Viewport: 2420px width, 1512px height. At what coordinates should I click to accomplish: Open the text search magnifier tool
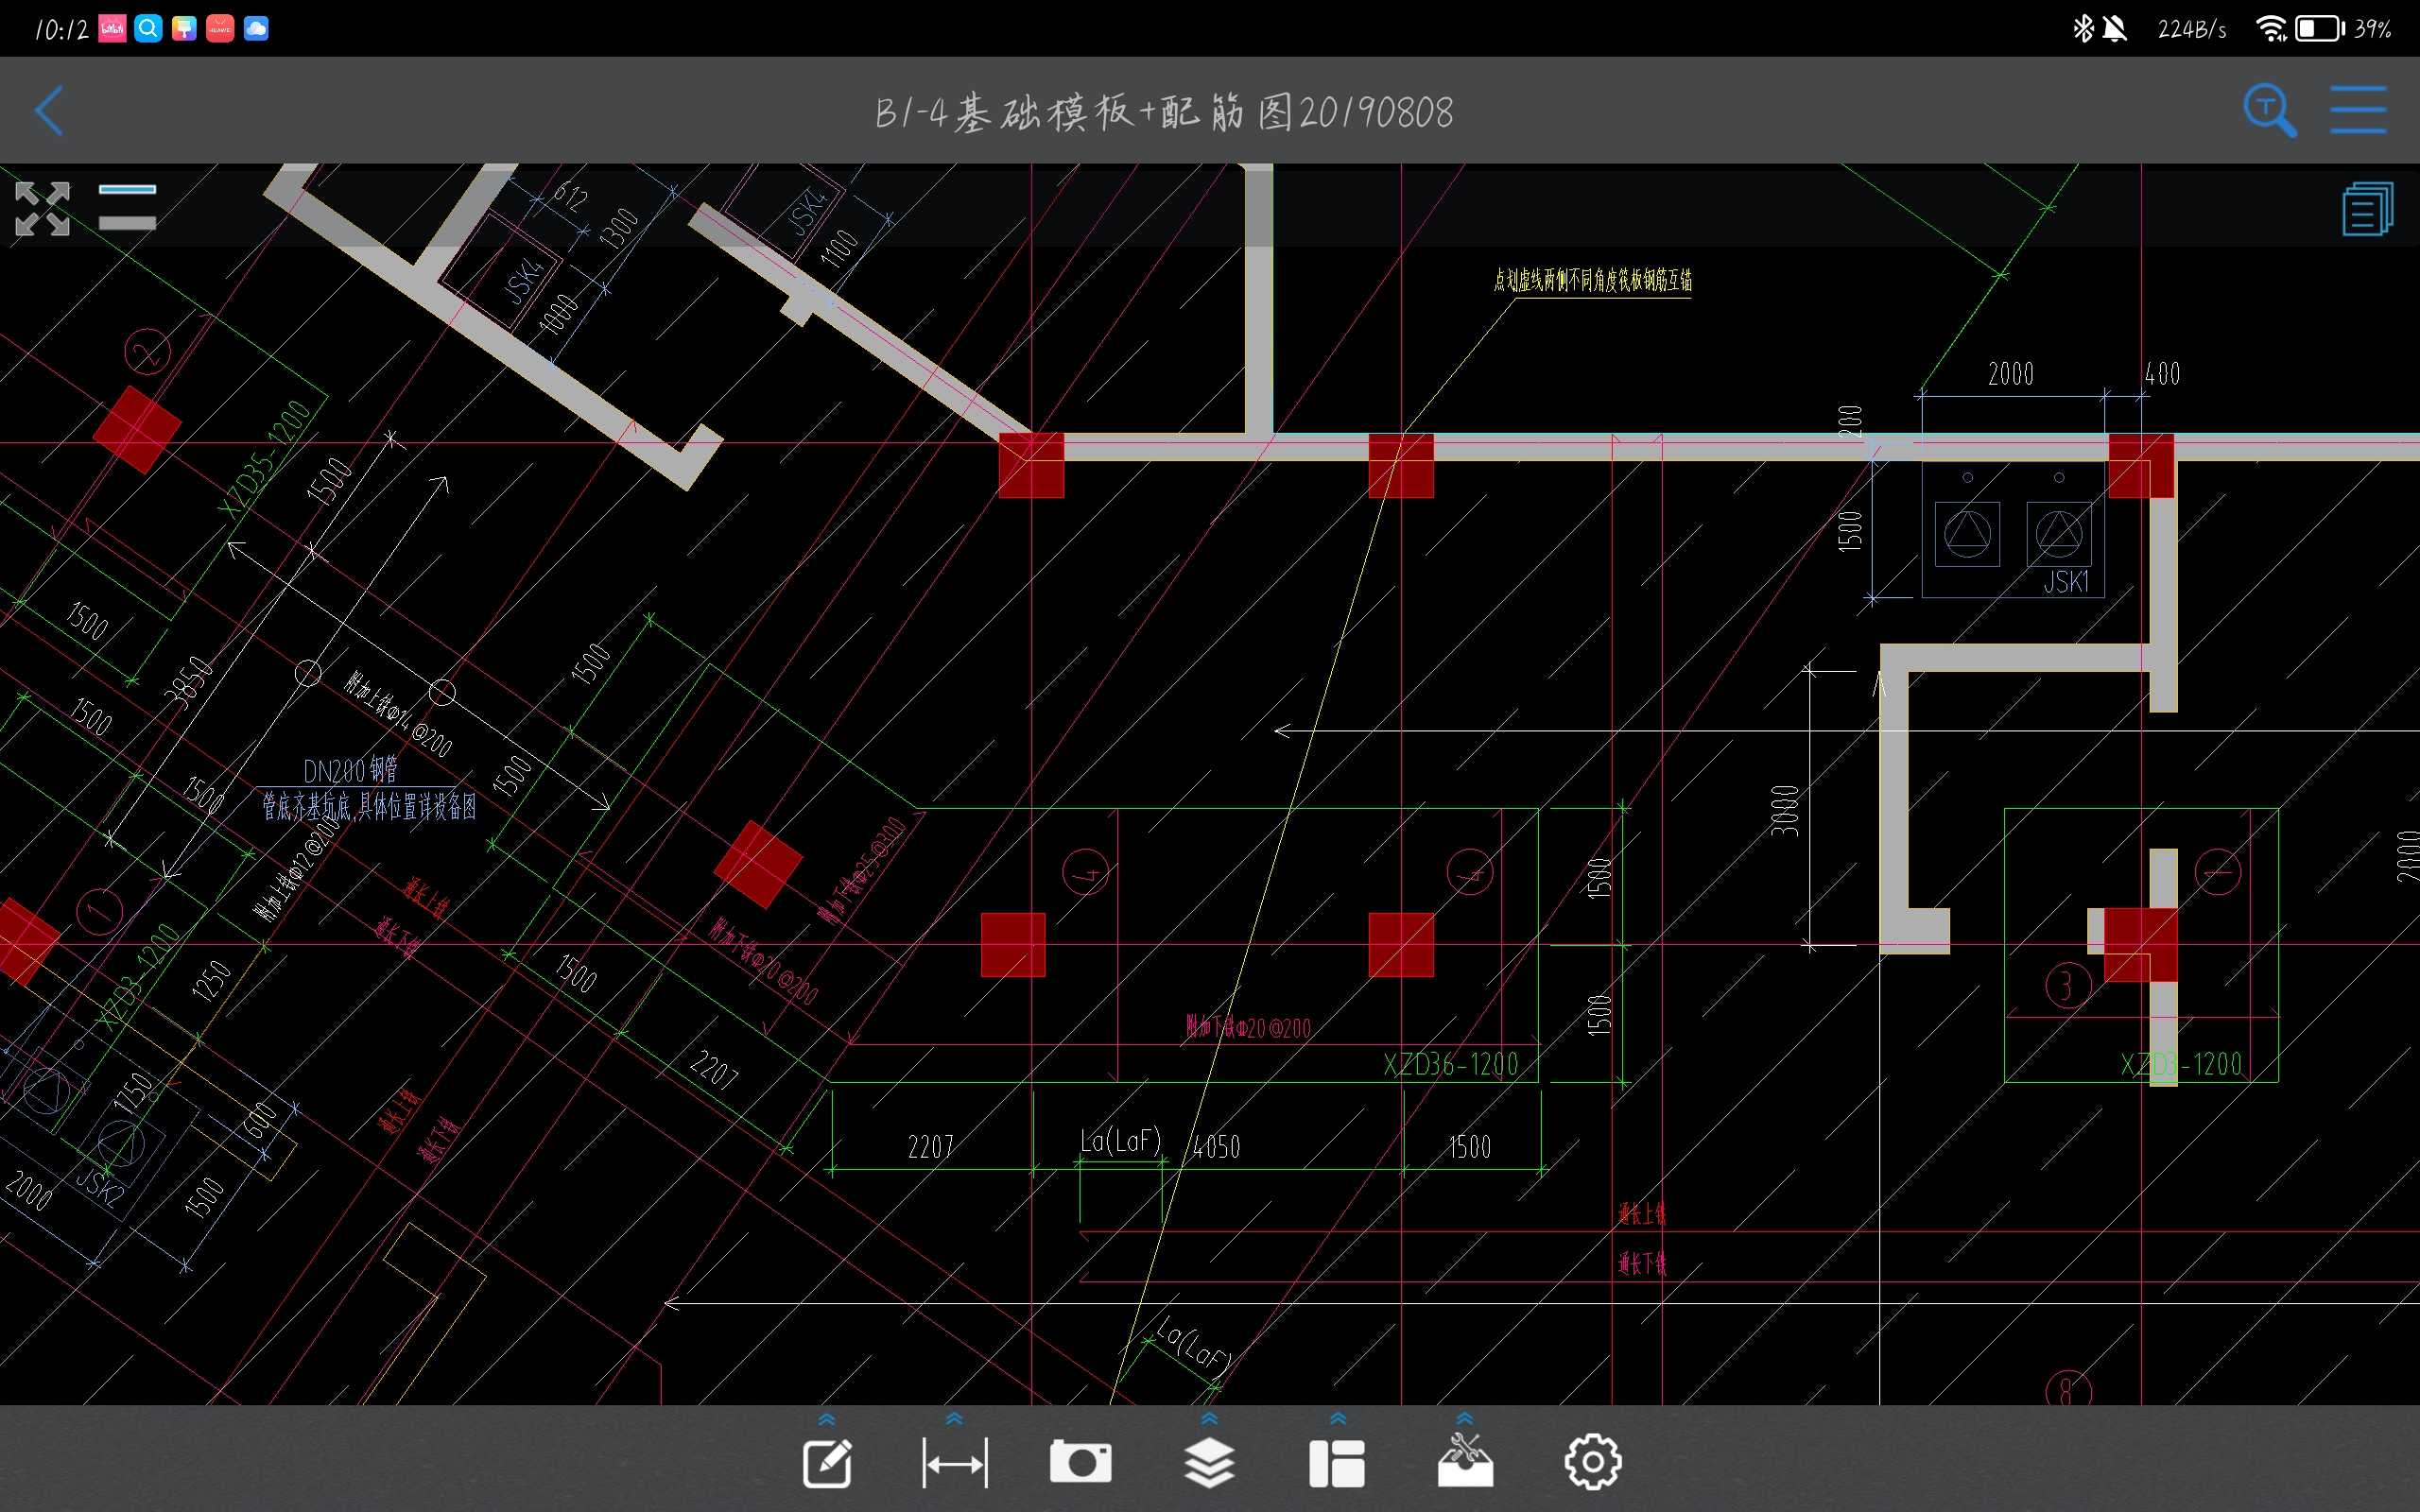(2270, 110)
